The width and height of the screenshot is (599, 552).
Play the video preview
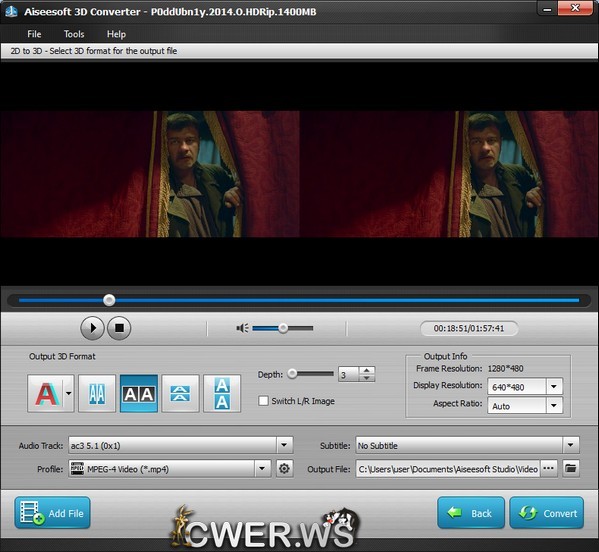(92, 328)
